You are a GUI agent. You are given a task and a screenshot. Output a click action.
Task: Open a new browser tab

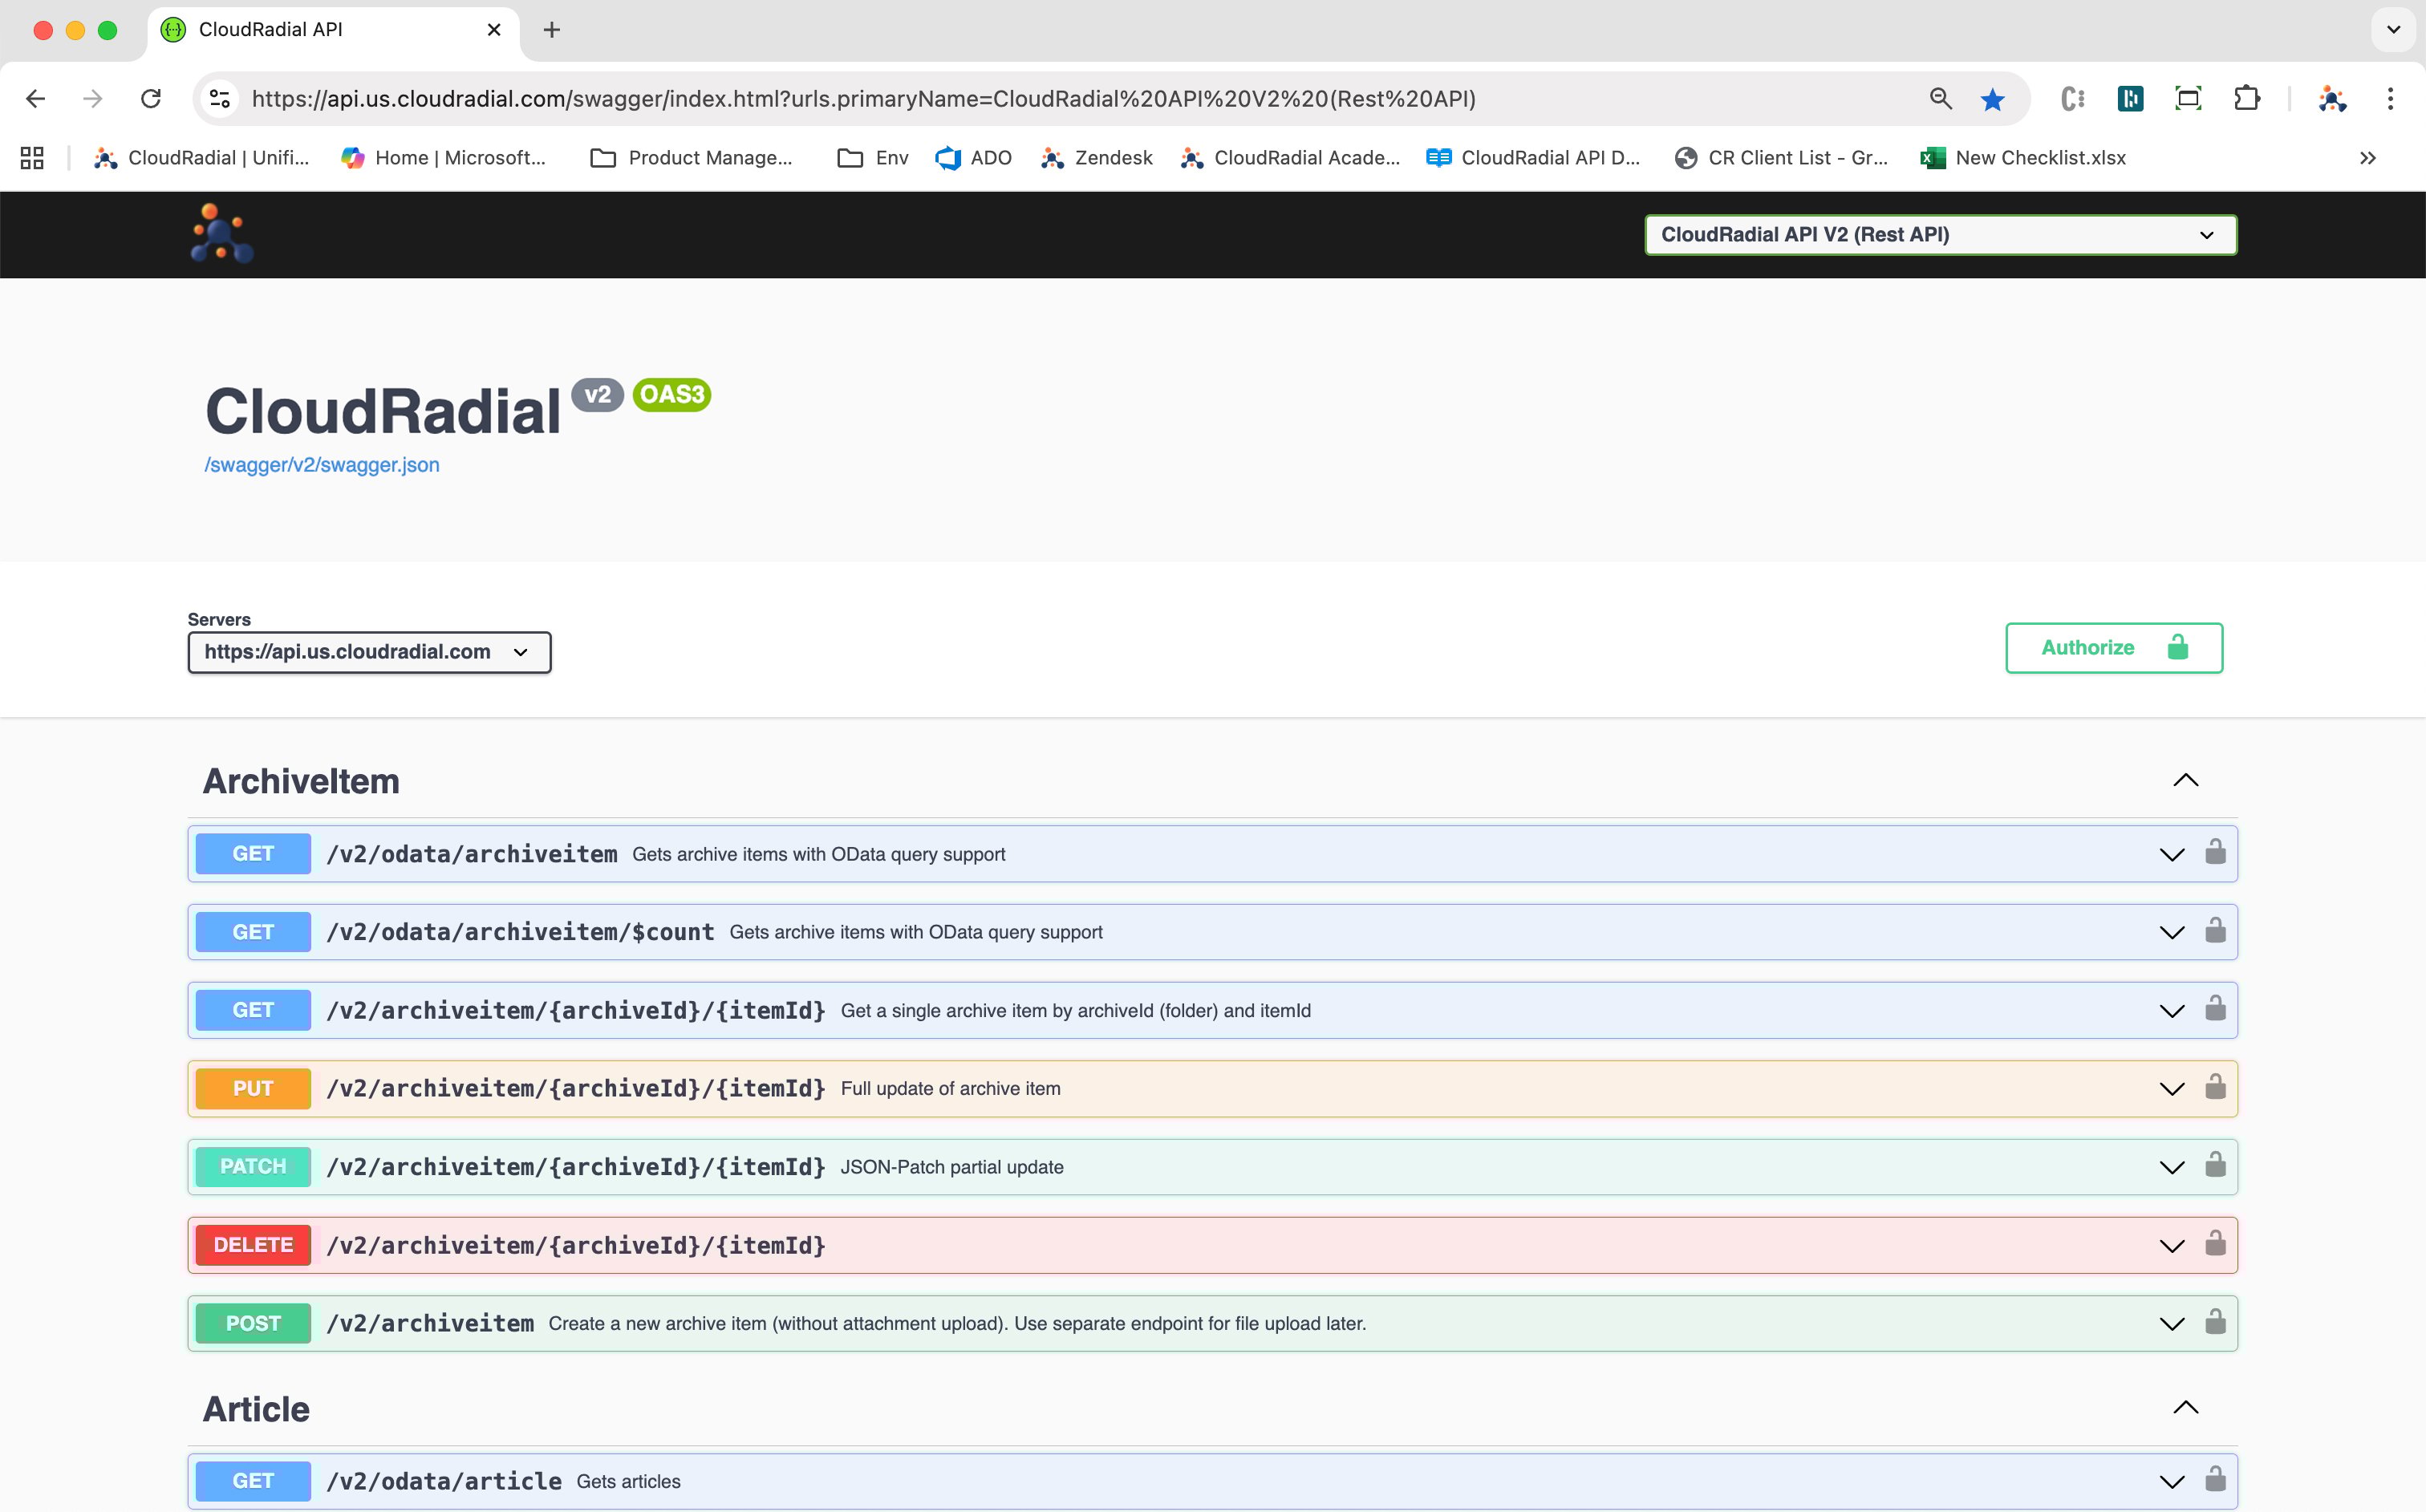click(x=551, y=30)
